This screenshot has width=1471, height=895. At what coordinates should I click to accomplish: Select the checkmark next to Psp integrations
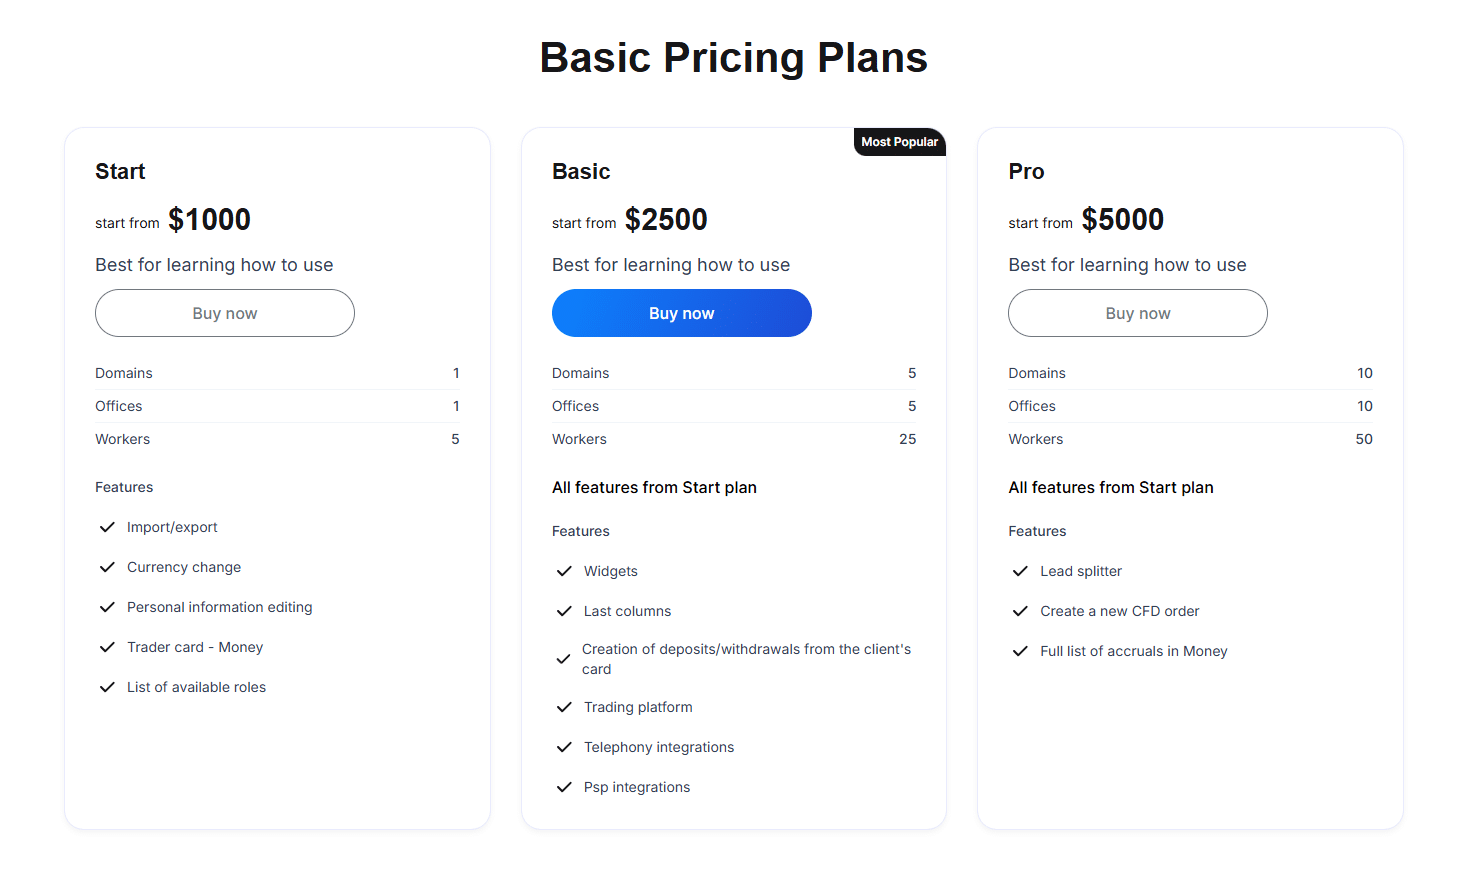(564, 787)
